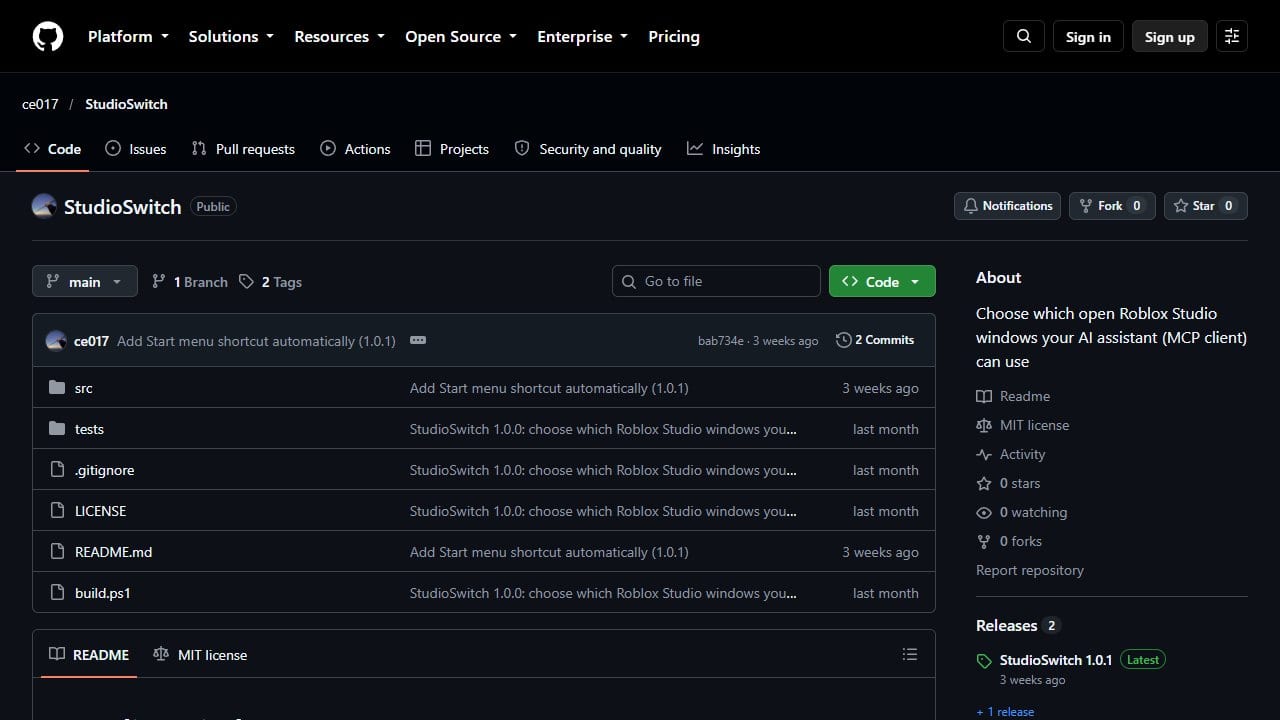Image resolution: width=1280 pixels, height=720 pixels.
Task: Open the Report repository link
Action: pos(1030,570)
